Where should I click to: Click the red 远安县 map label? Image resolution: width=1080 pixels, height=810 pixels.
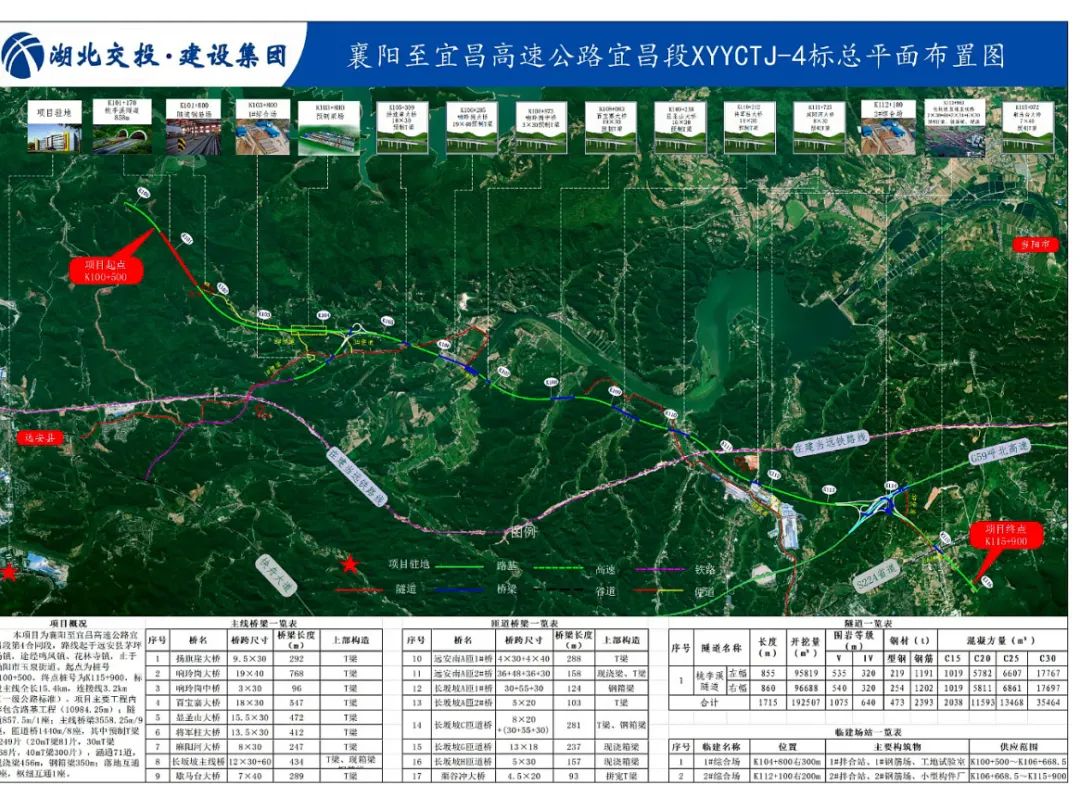point(39,438)
